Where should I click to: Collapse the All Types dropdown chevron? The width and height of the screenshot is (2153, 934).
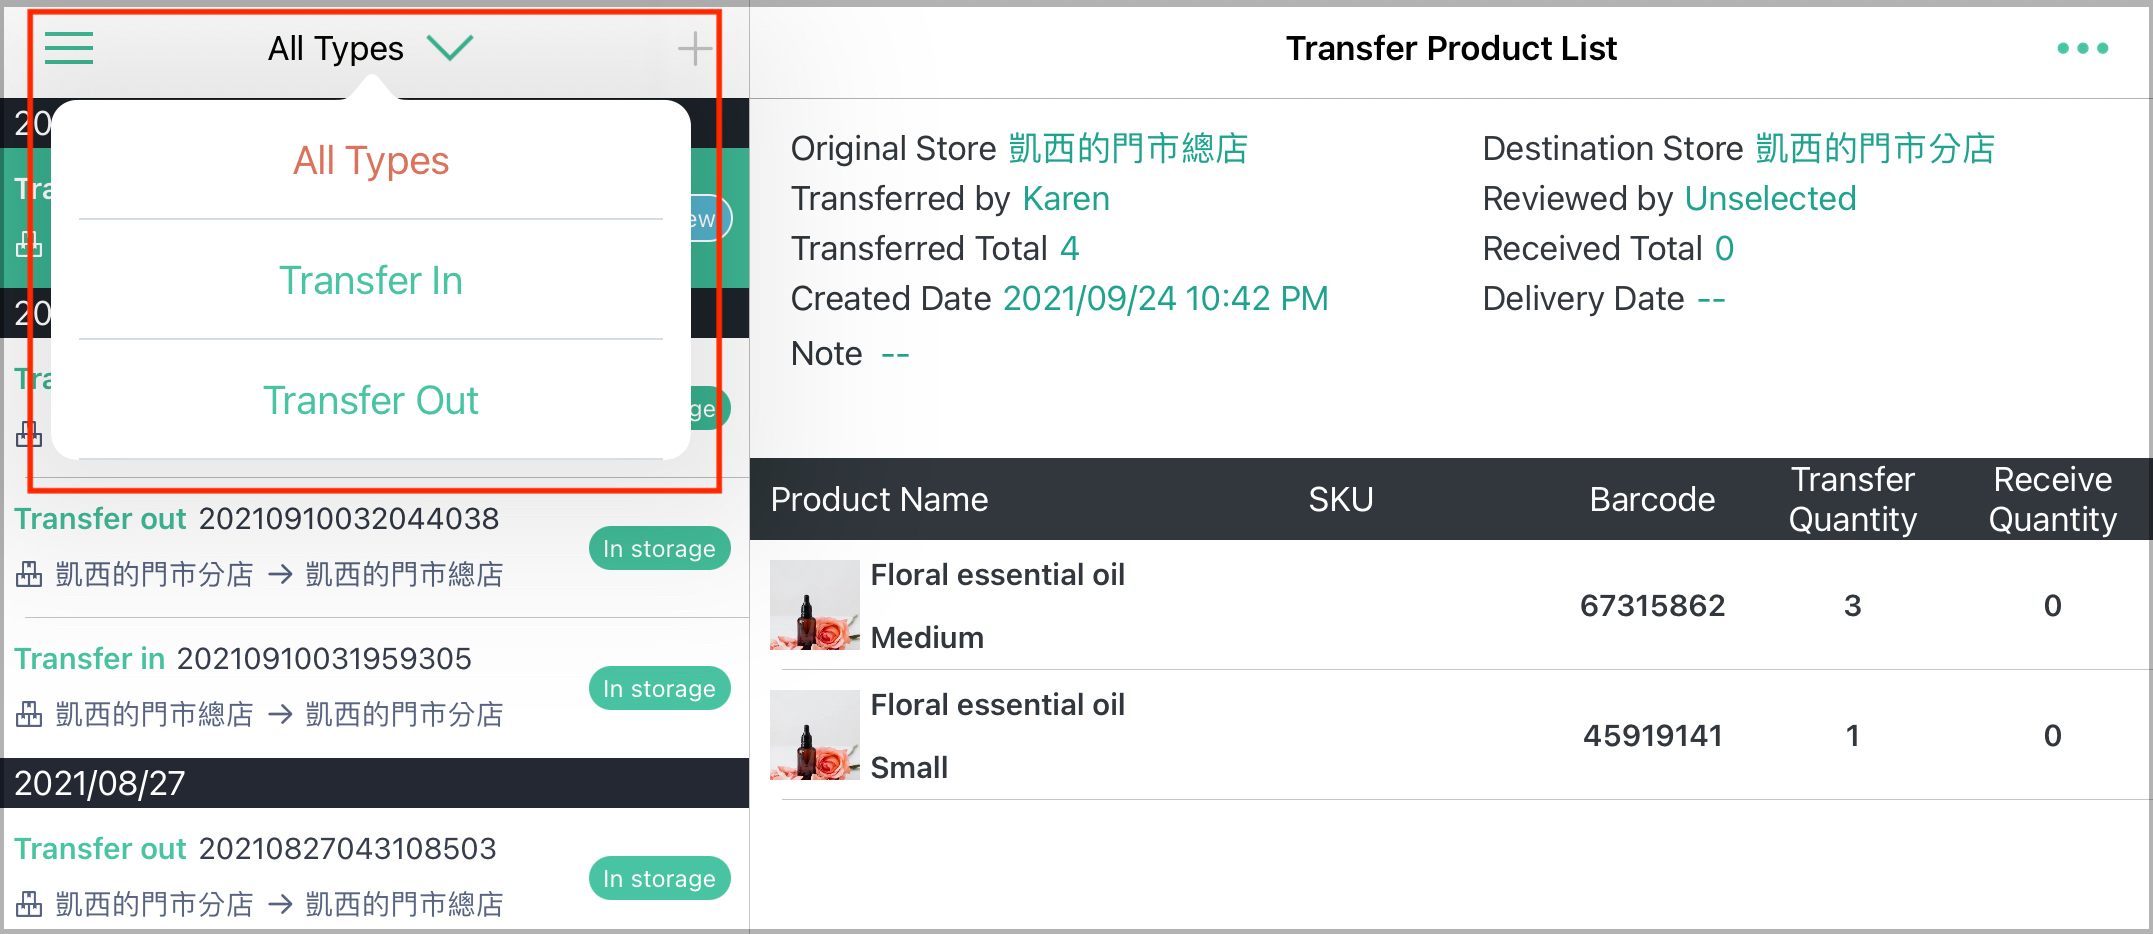coord(449,48)
